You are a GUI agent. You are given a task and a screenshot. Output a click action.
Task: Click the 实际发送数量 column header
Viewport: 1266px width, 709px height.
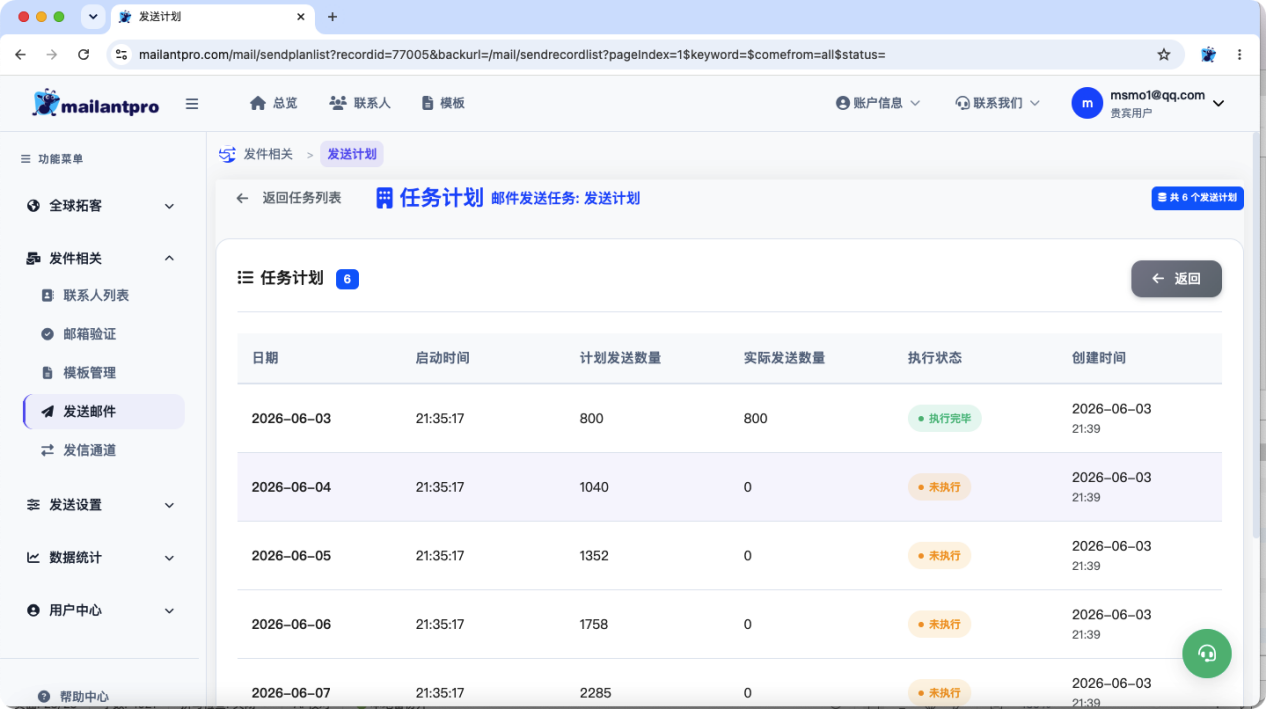pyautogui.click(x=784, y=358)
